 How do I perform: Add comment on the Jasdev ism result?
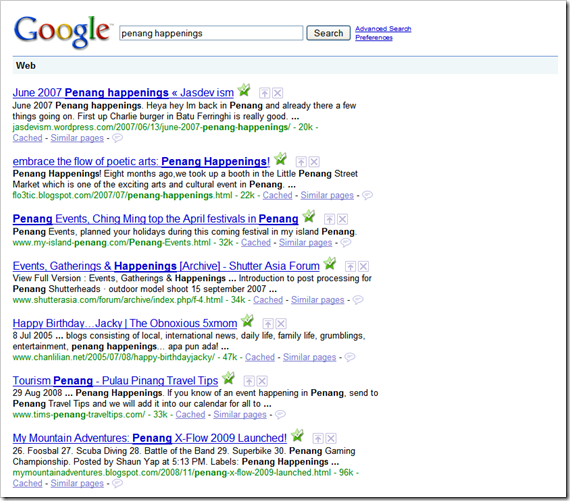pos(117,138)
